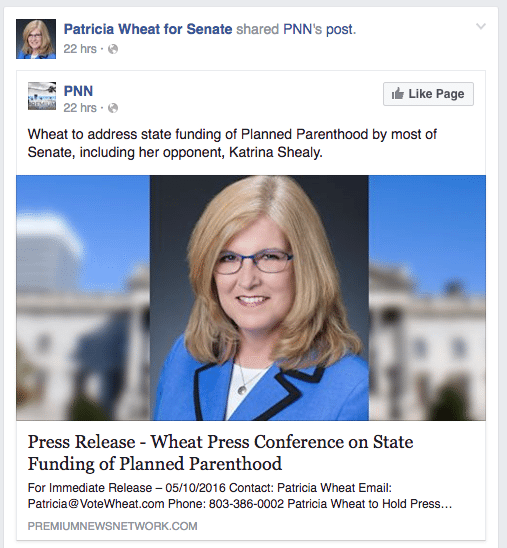
Task: Click the 22 hrs timestamp of shared post
Action: (x=80, y=49)
